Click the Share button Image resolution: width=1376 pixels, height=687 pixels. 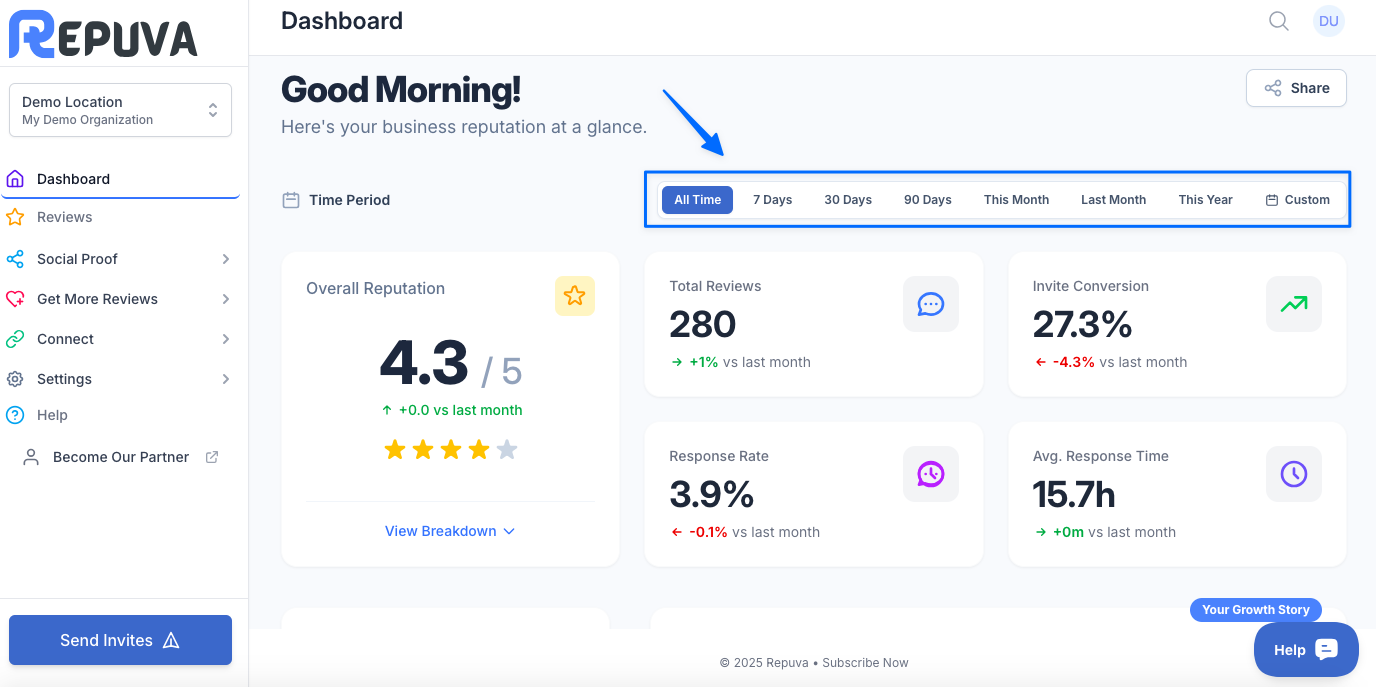[x=1296, y=88]
